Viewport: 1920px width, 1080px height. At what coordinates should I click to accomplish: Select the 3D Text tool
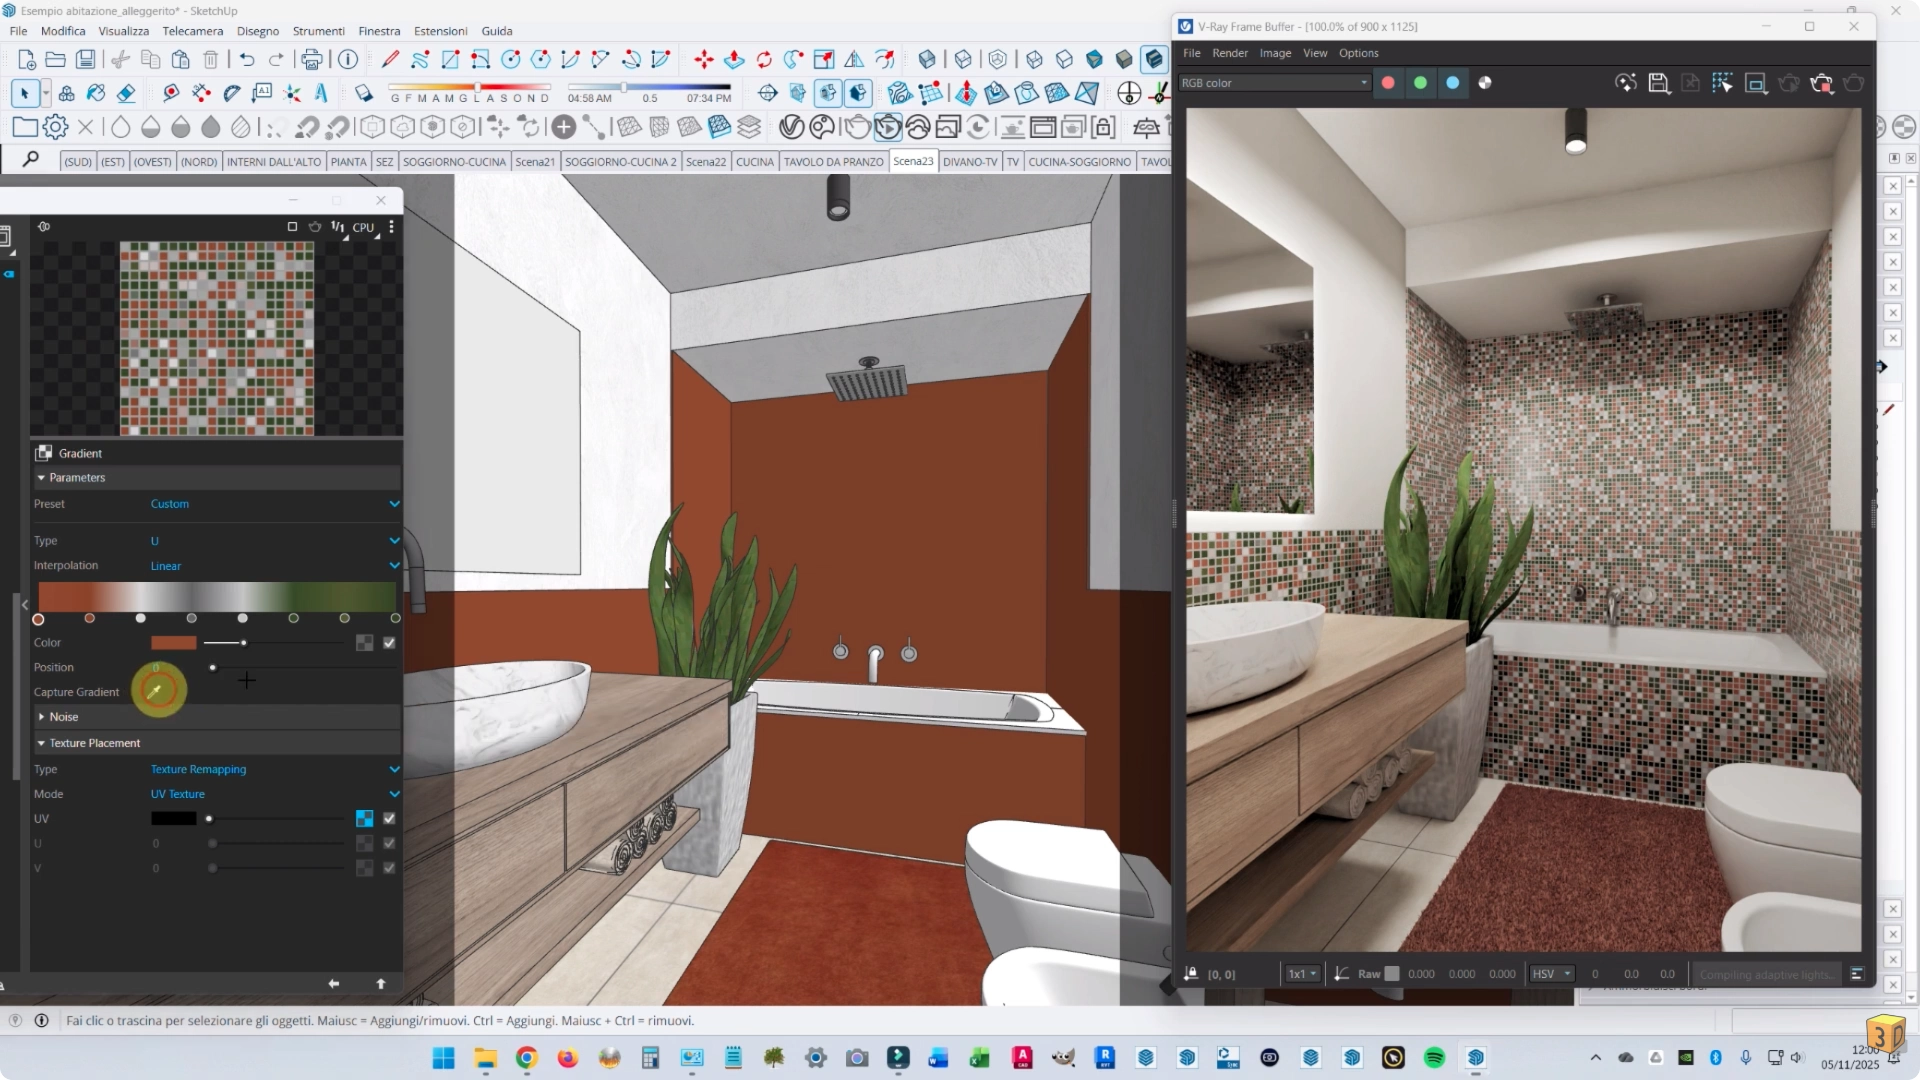322,93
